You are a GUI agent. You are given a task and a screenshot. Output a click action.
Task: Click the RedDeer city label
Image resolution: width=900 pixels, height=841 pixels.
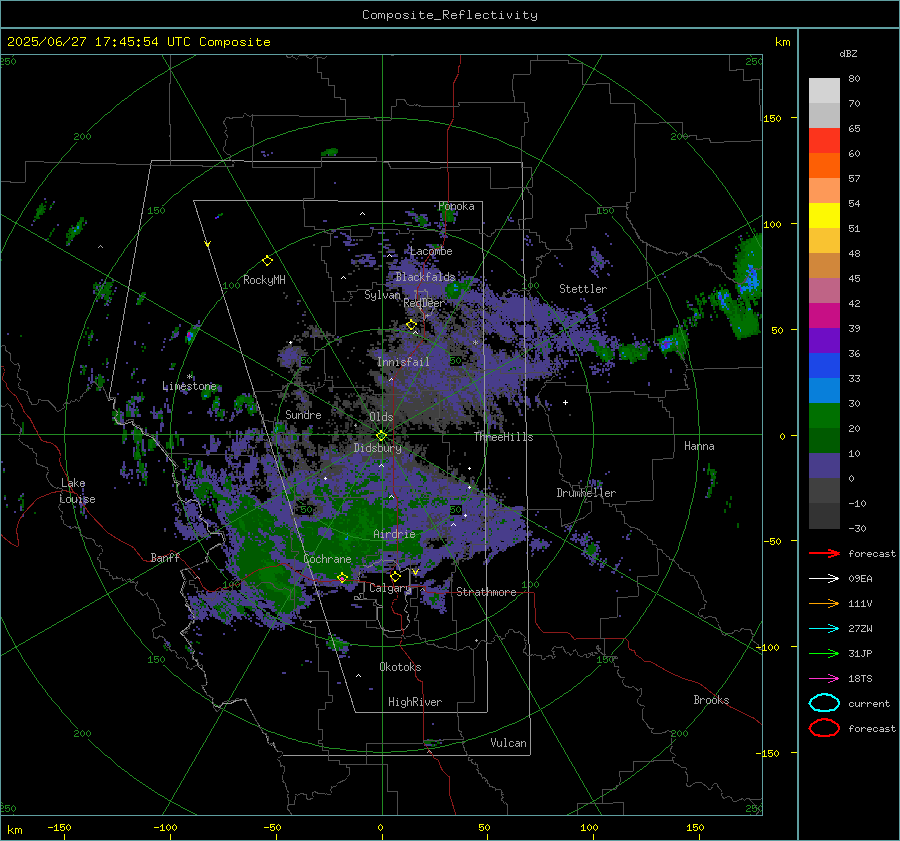(x=424, y=303)
